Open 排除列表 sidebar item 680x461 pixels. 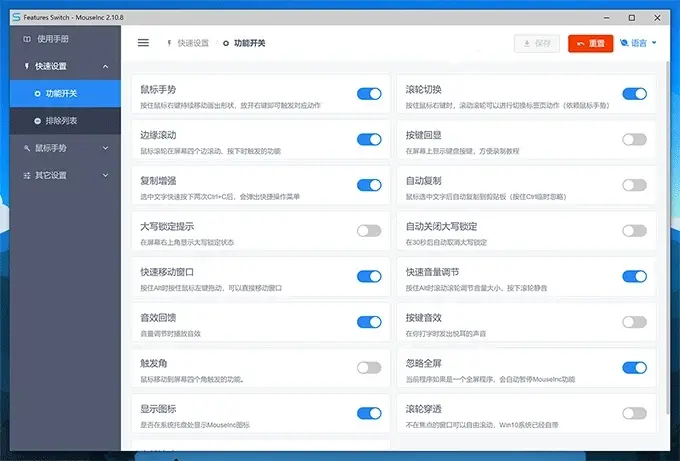point(61,121)
